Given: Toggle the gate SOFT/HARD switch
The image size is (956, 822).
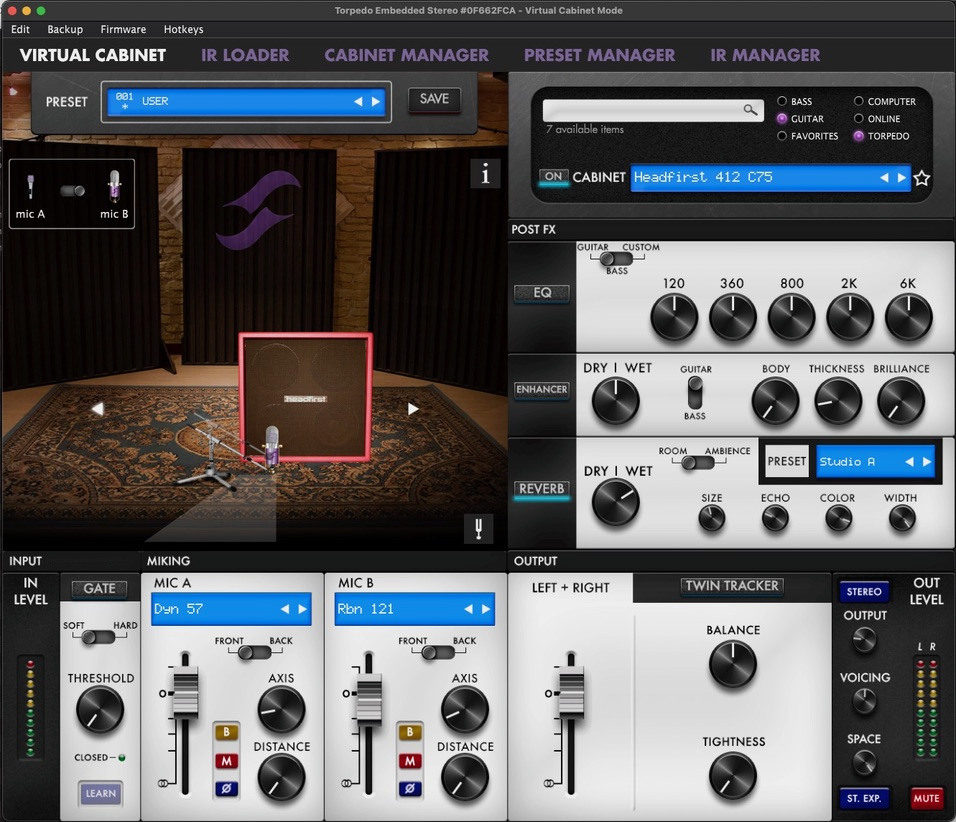Looking at the screenshot, I should tap(98, 637).
